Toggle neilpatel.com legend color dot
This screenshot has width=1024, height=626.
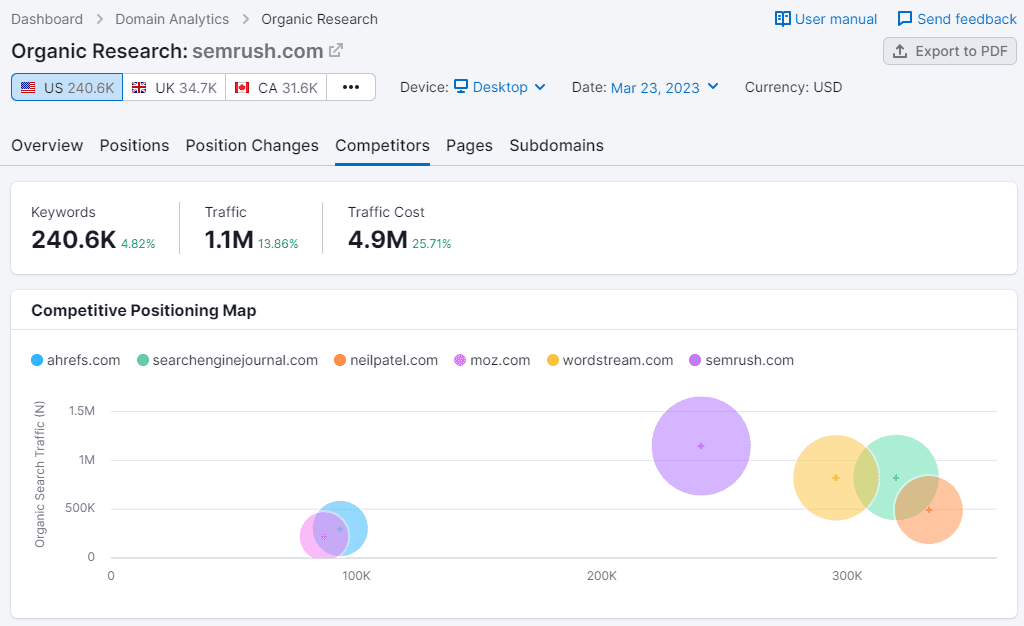pyautogui.click(x=340, y=360)
